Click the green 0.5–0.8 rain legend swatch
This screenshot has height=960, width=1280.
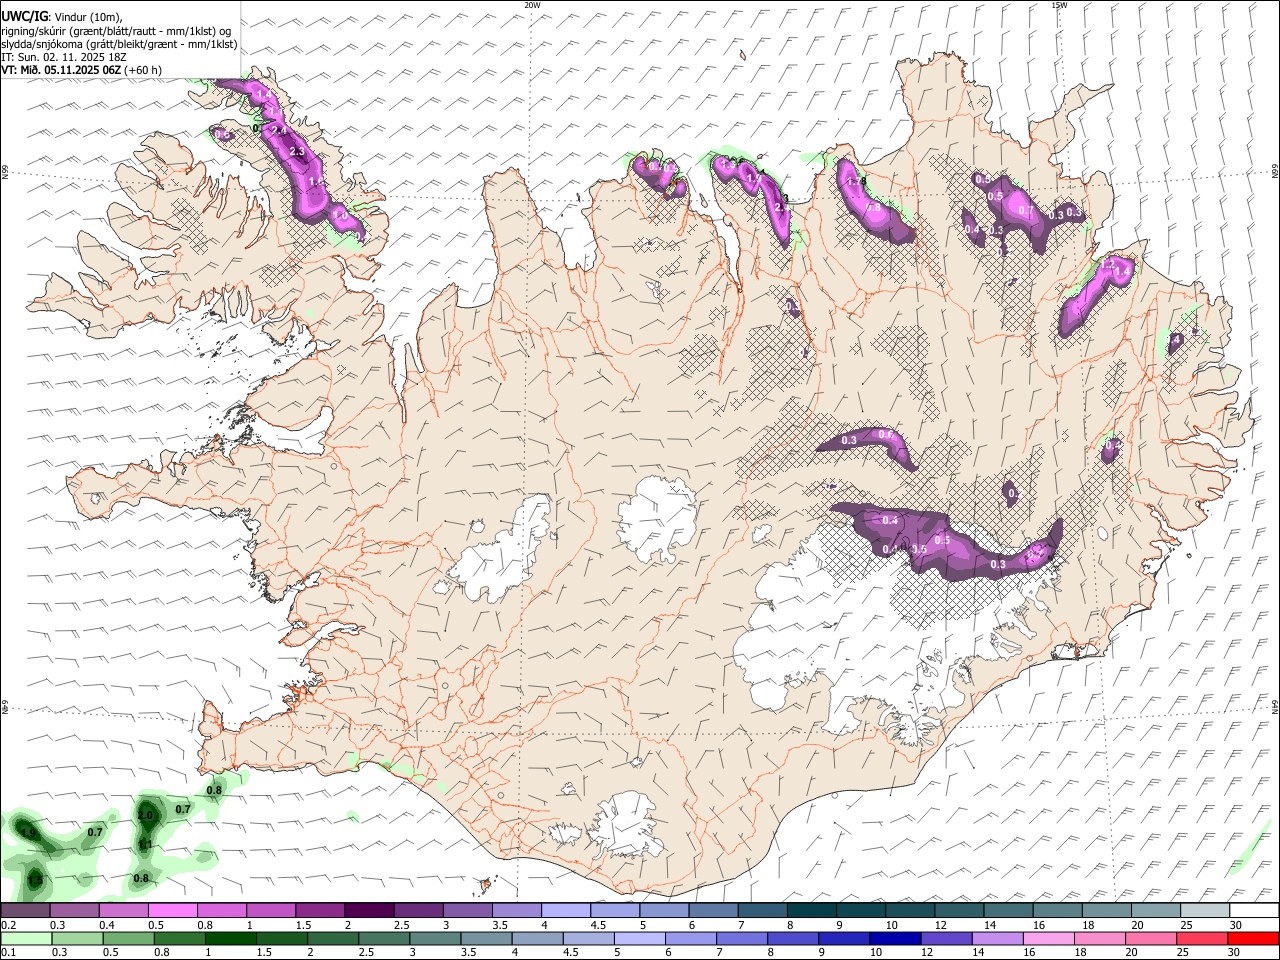(x=128, y=939)
